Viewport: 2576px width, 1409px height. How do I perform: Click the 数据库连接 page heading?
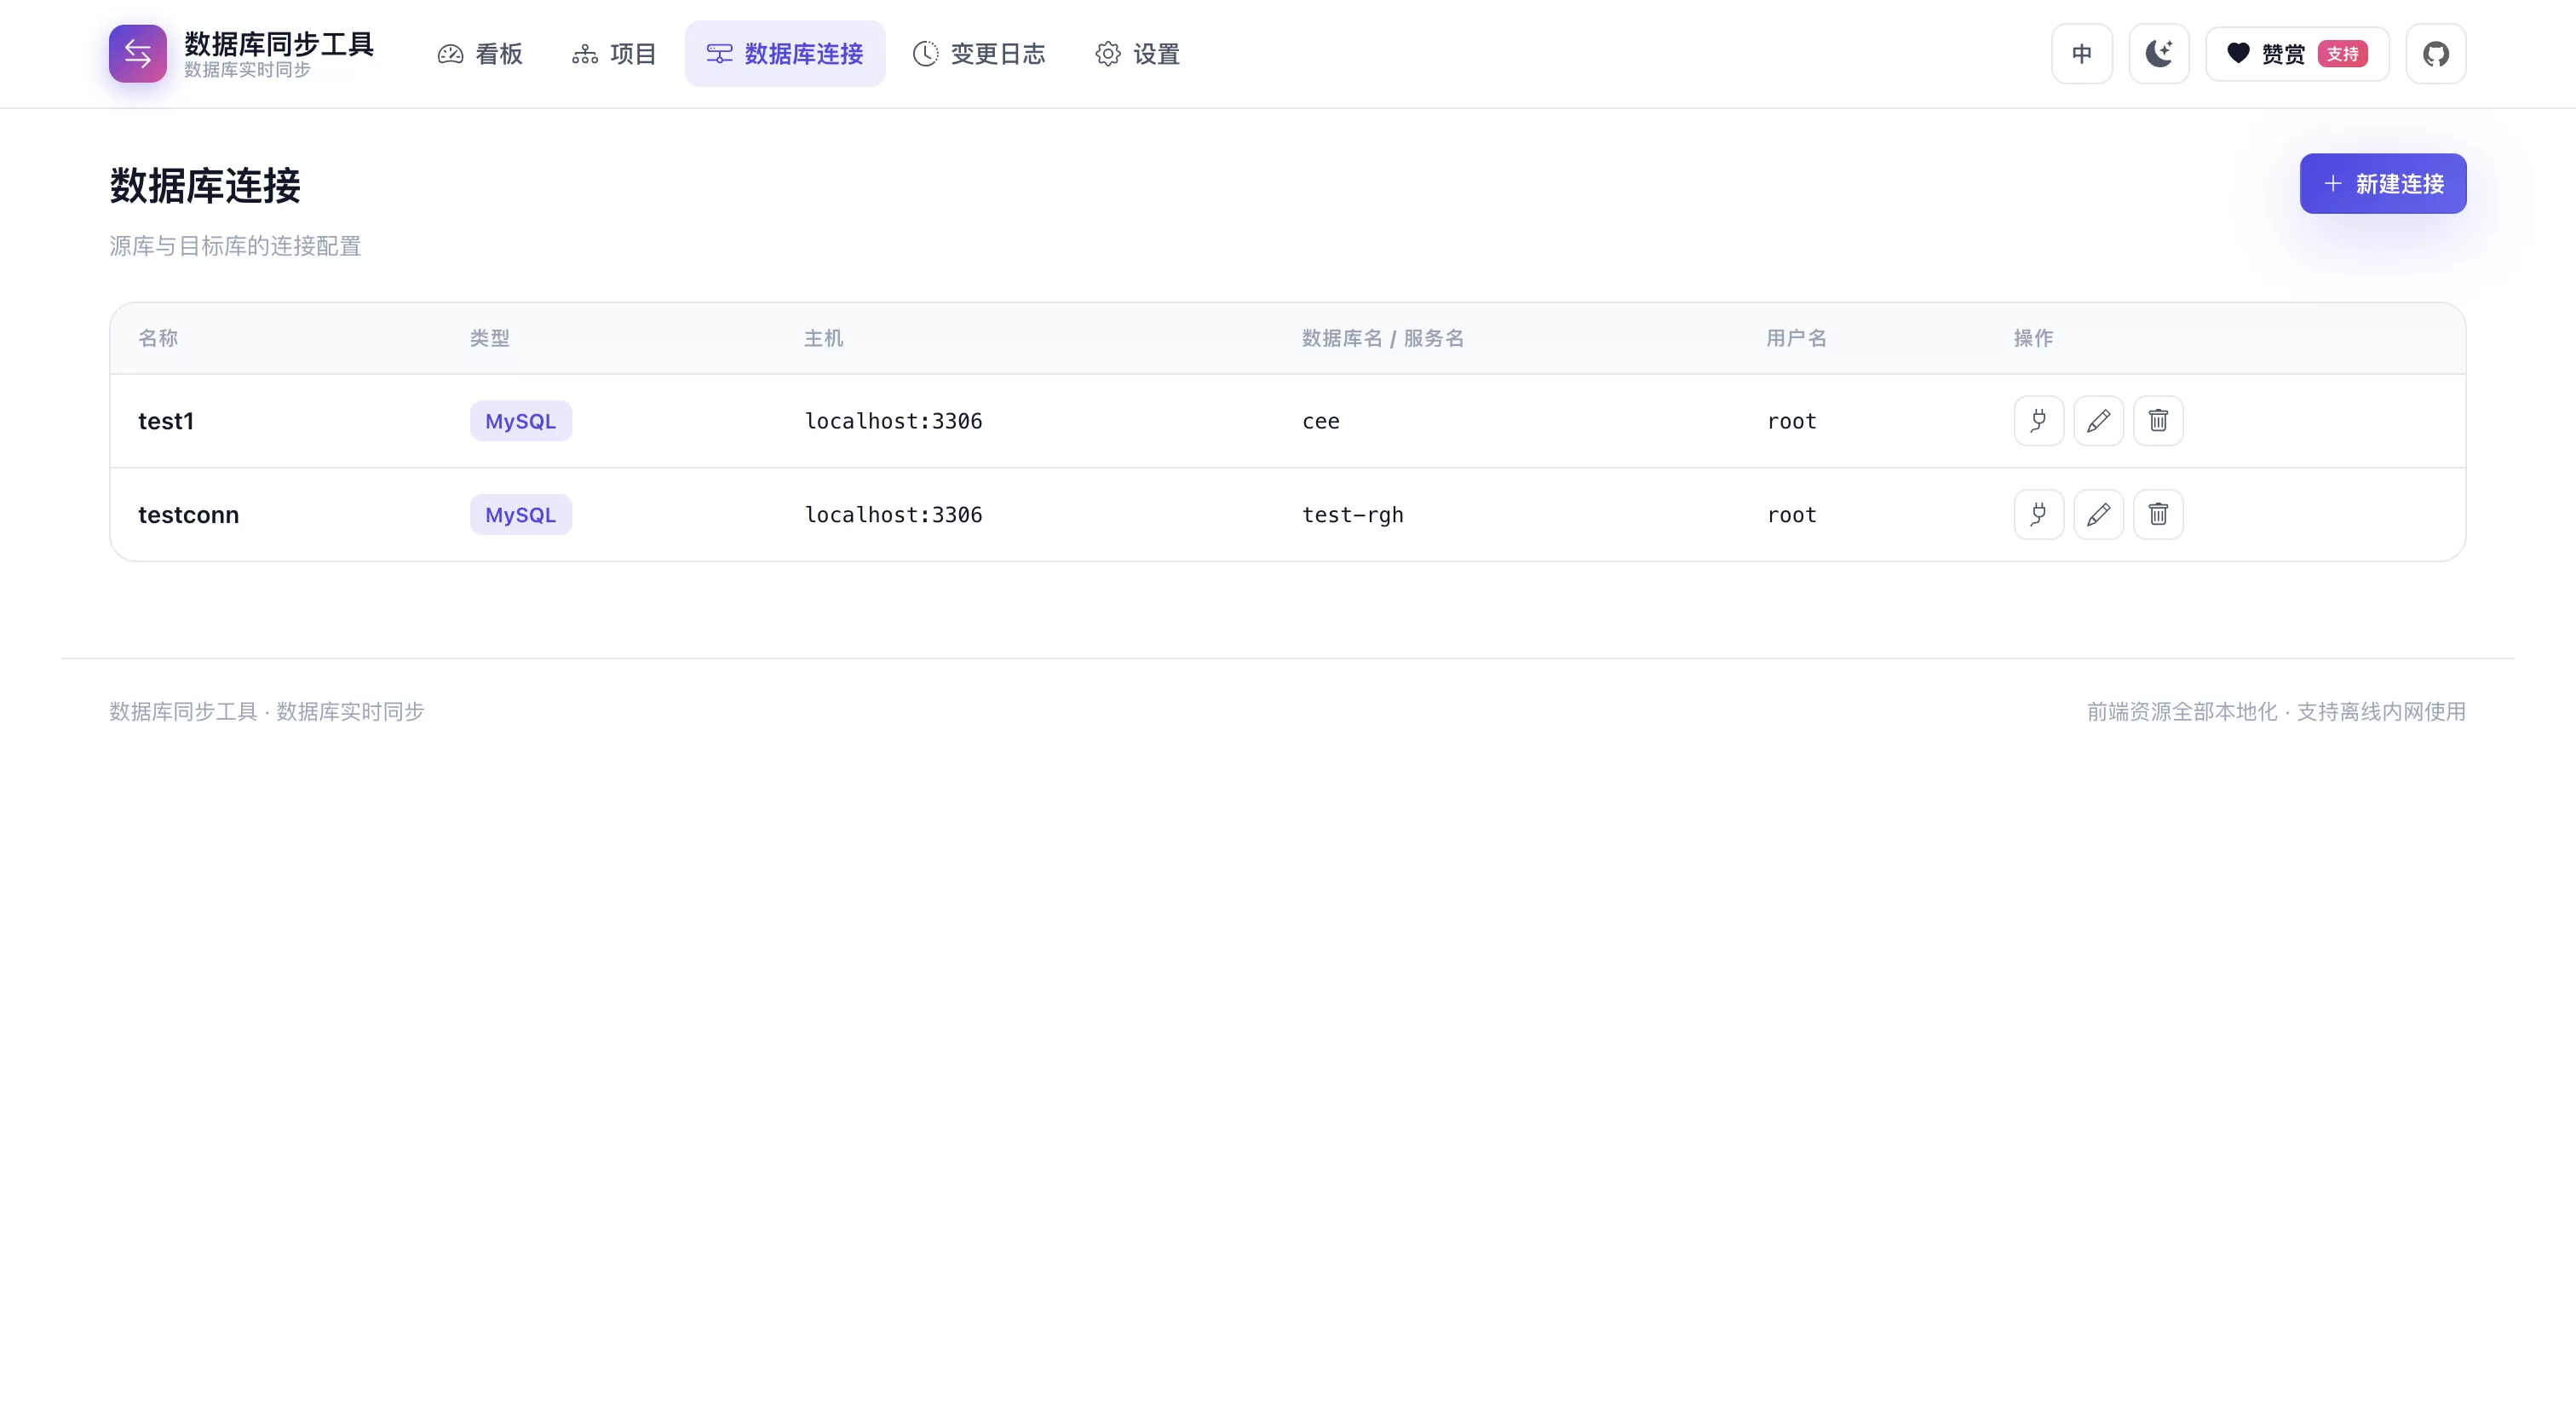205,186
